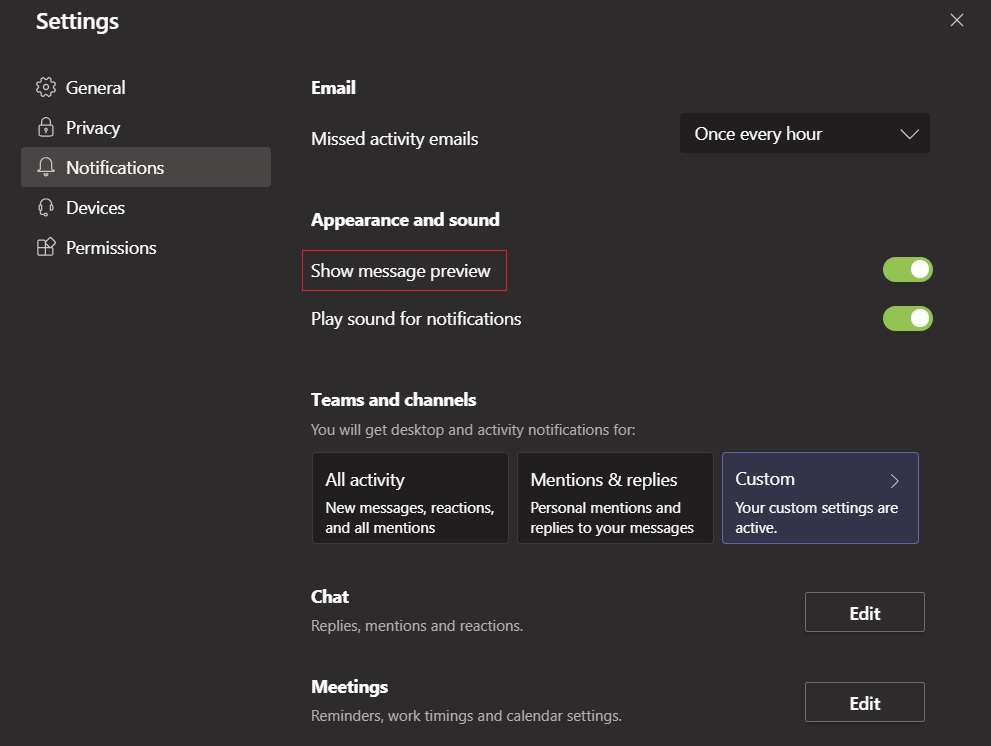The width and height of the screenshot is (991, 746).
Task: Select the All activity option
Action: pos(410,498)
